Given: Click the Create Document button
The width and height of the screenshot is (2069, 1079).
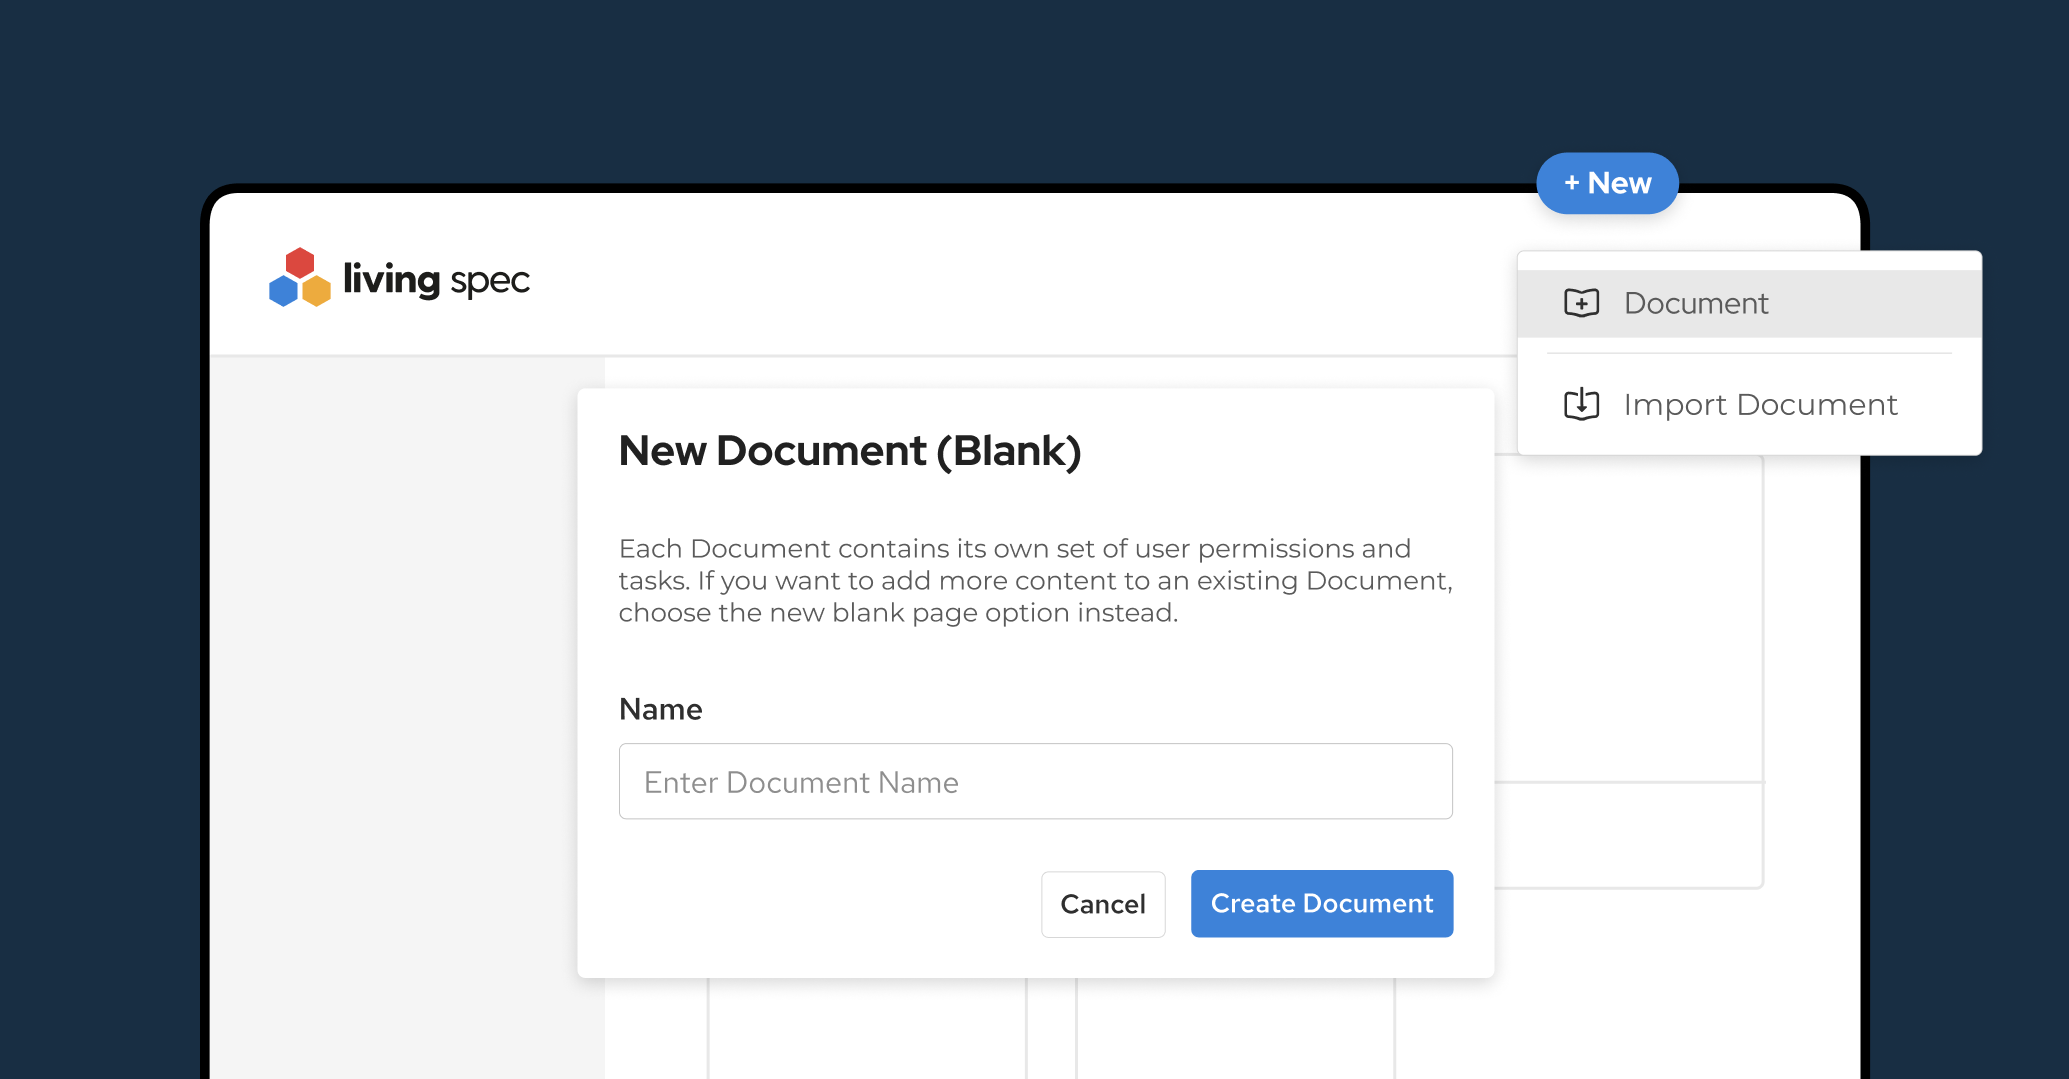Looking at the screenshot, I should click(x=1321, y=903).
